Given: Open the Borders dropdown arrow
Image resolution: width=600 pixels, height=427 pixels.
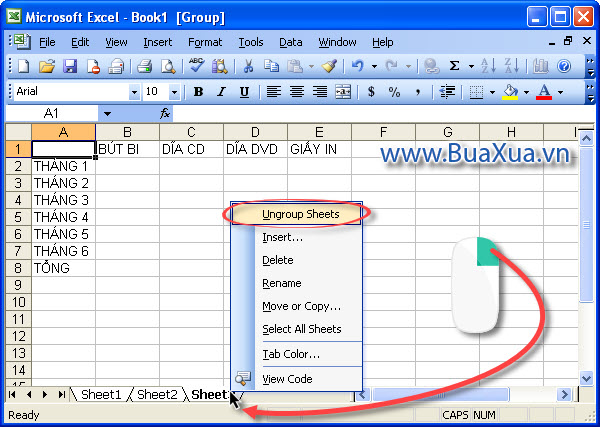Looking at the screenshot, I should pos(492,92).
